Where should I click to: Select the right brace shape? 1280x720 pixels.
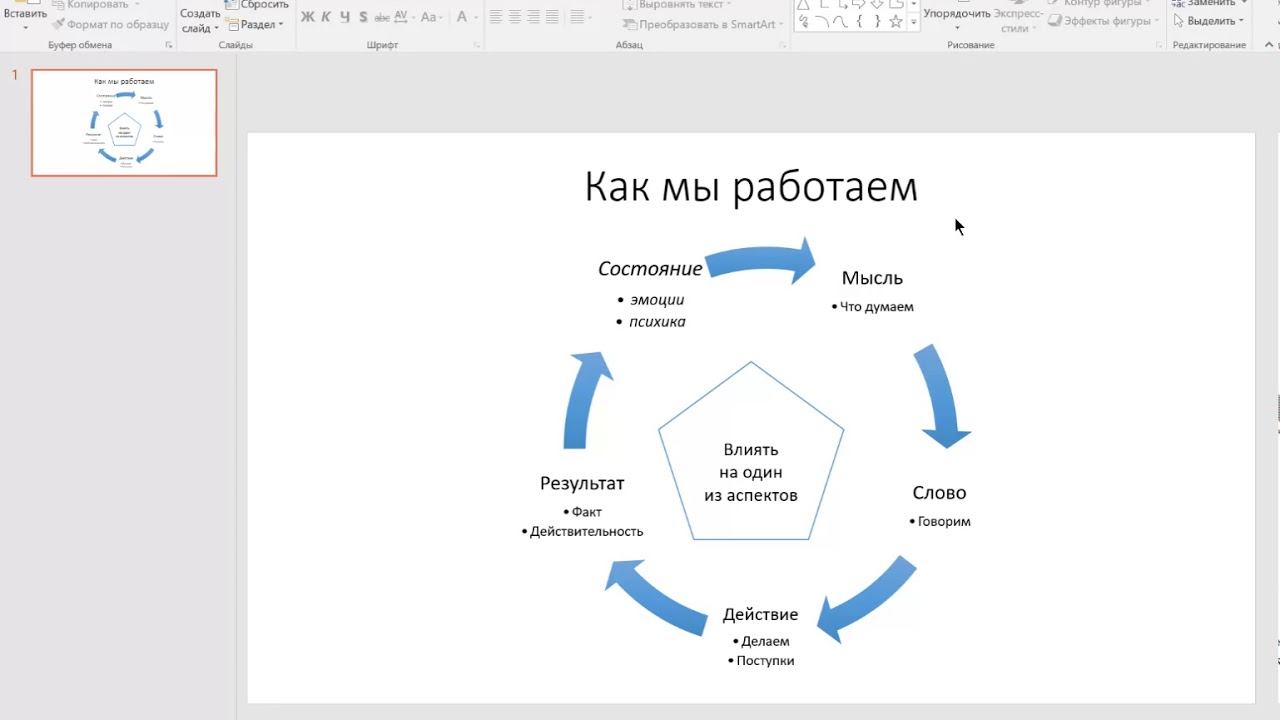point(877,22)
